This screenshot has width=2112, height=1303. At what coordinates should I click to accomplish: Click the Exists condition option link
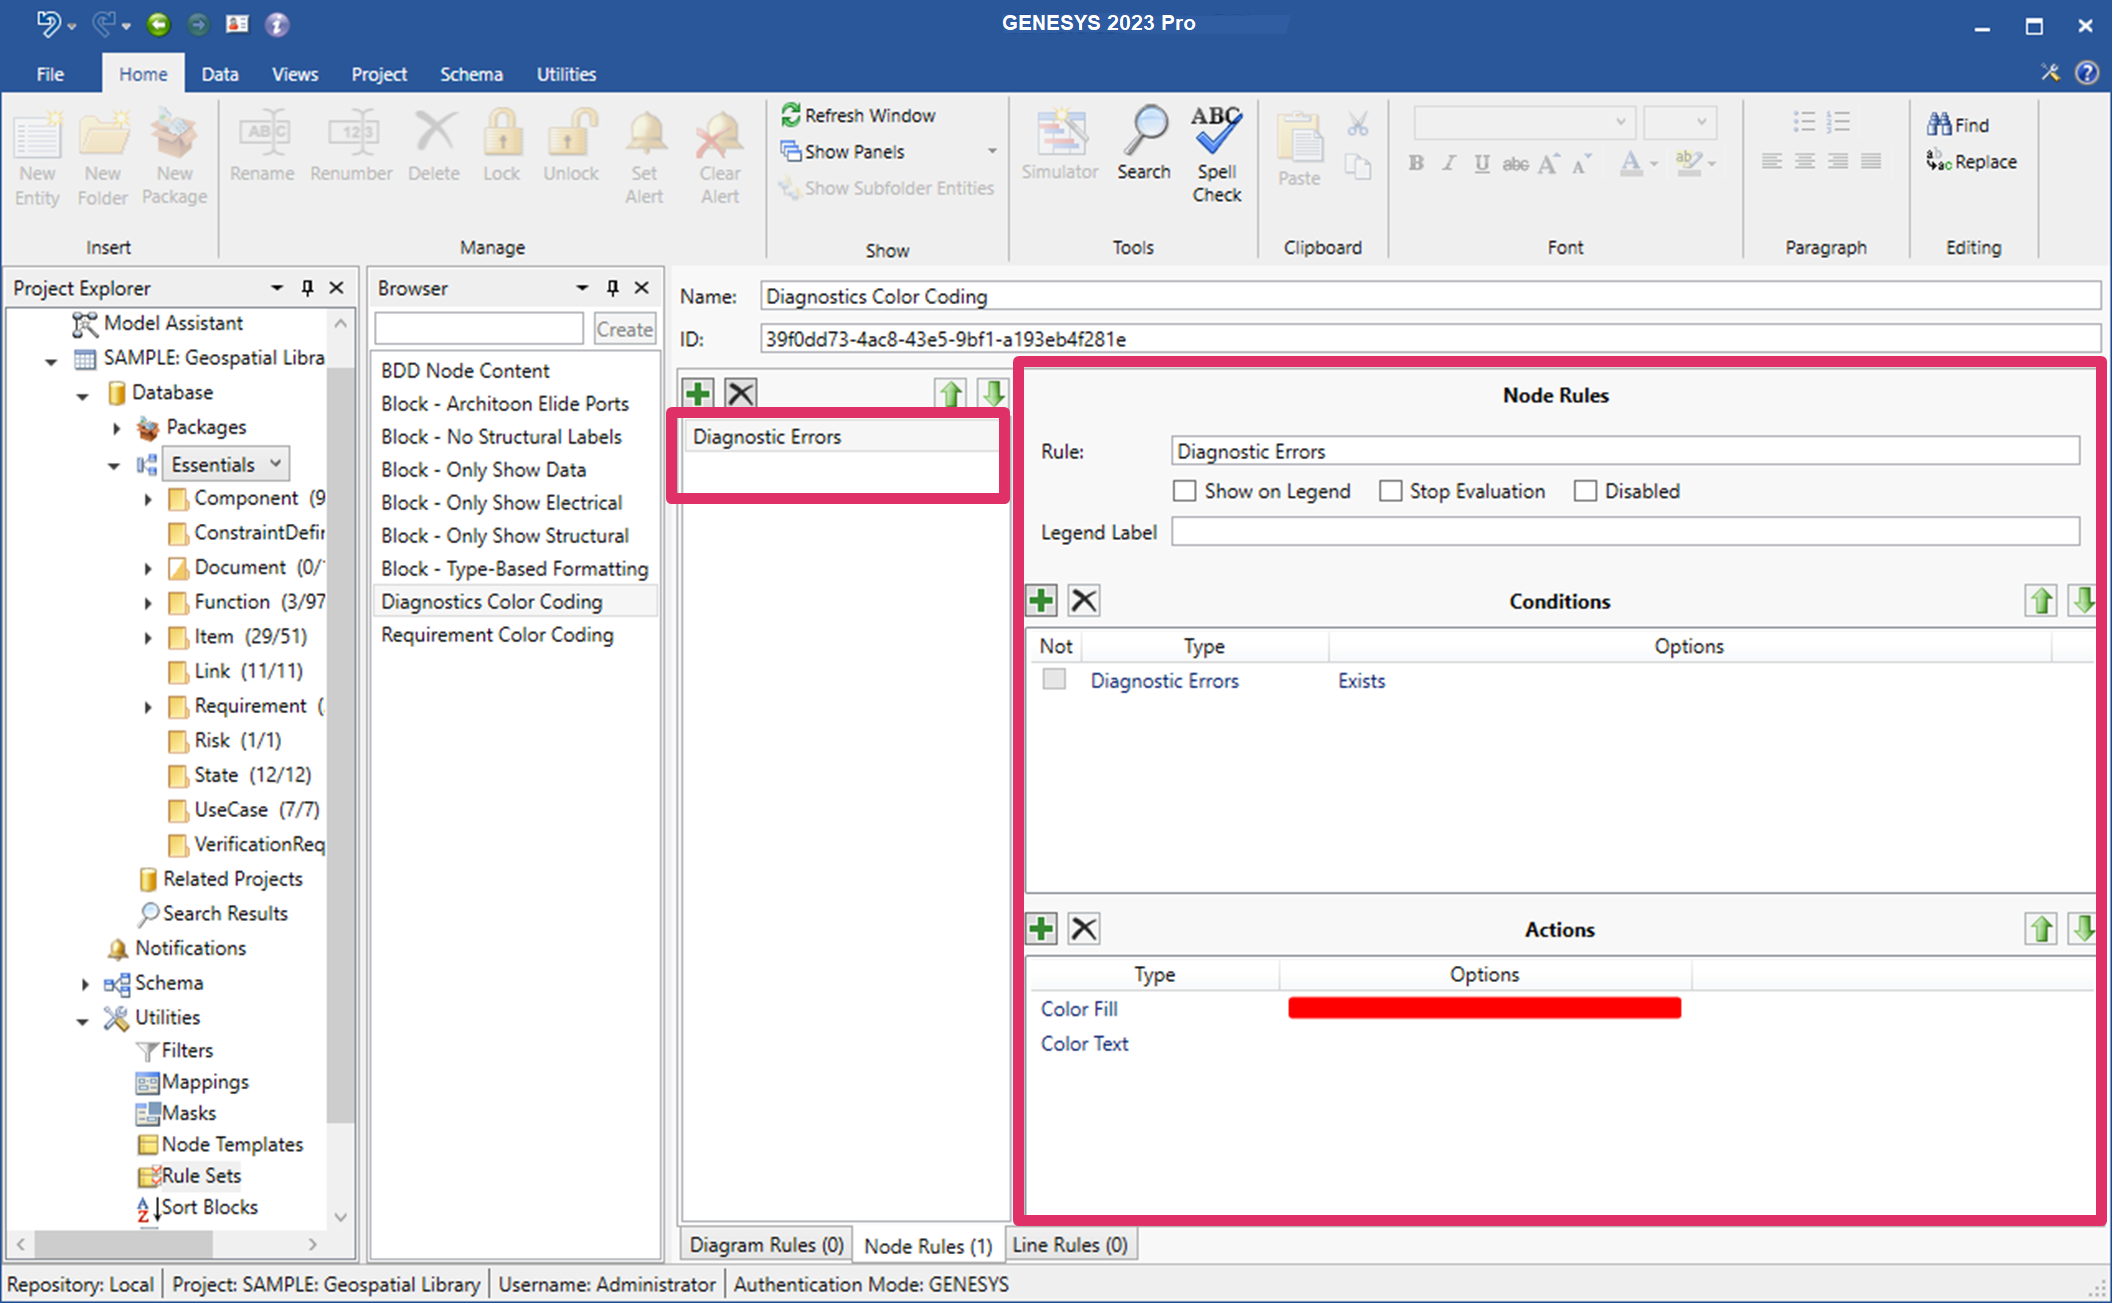click(1361, 681)
